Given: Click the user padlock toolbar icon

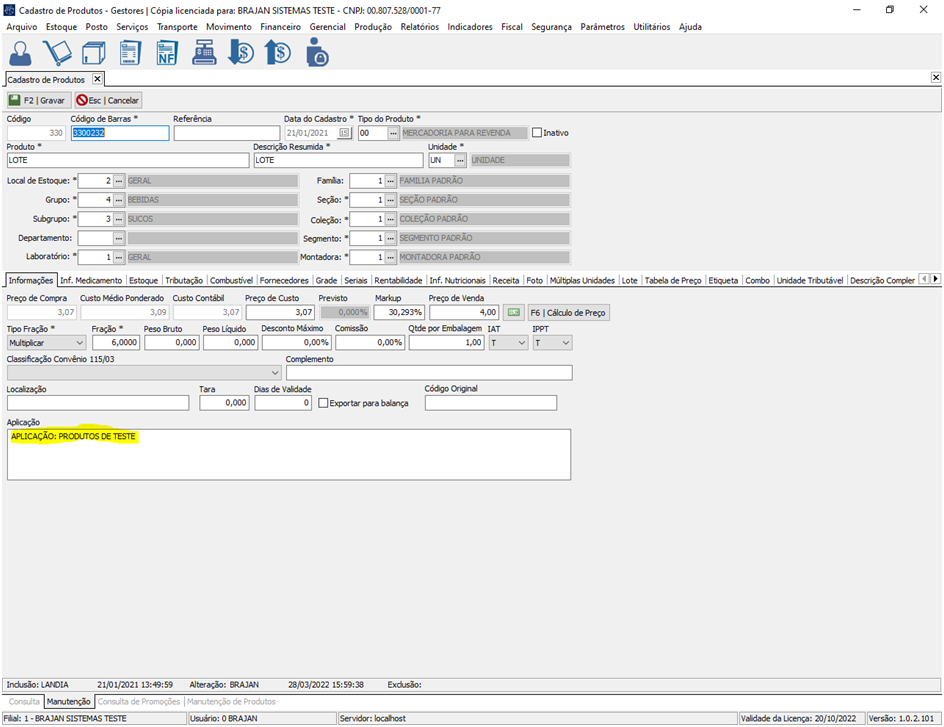Looking at the screenshot, I should coord(316,53).
